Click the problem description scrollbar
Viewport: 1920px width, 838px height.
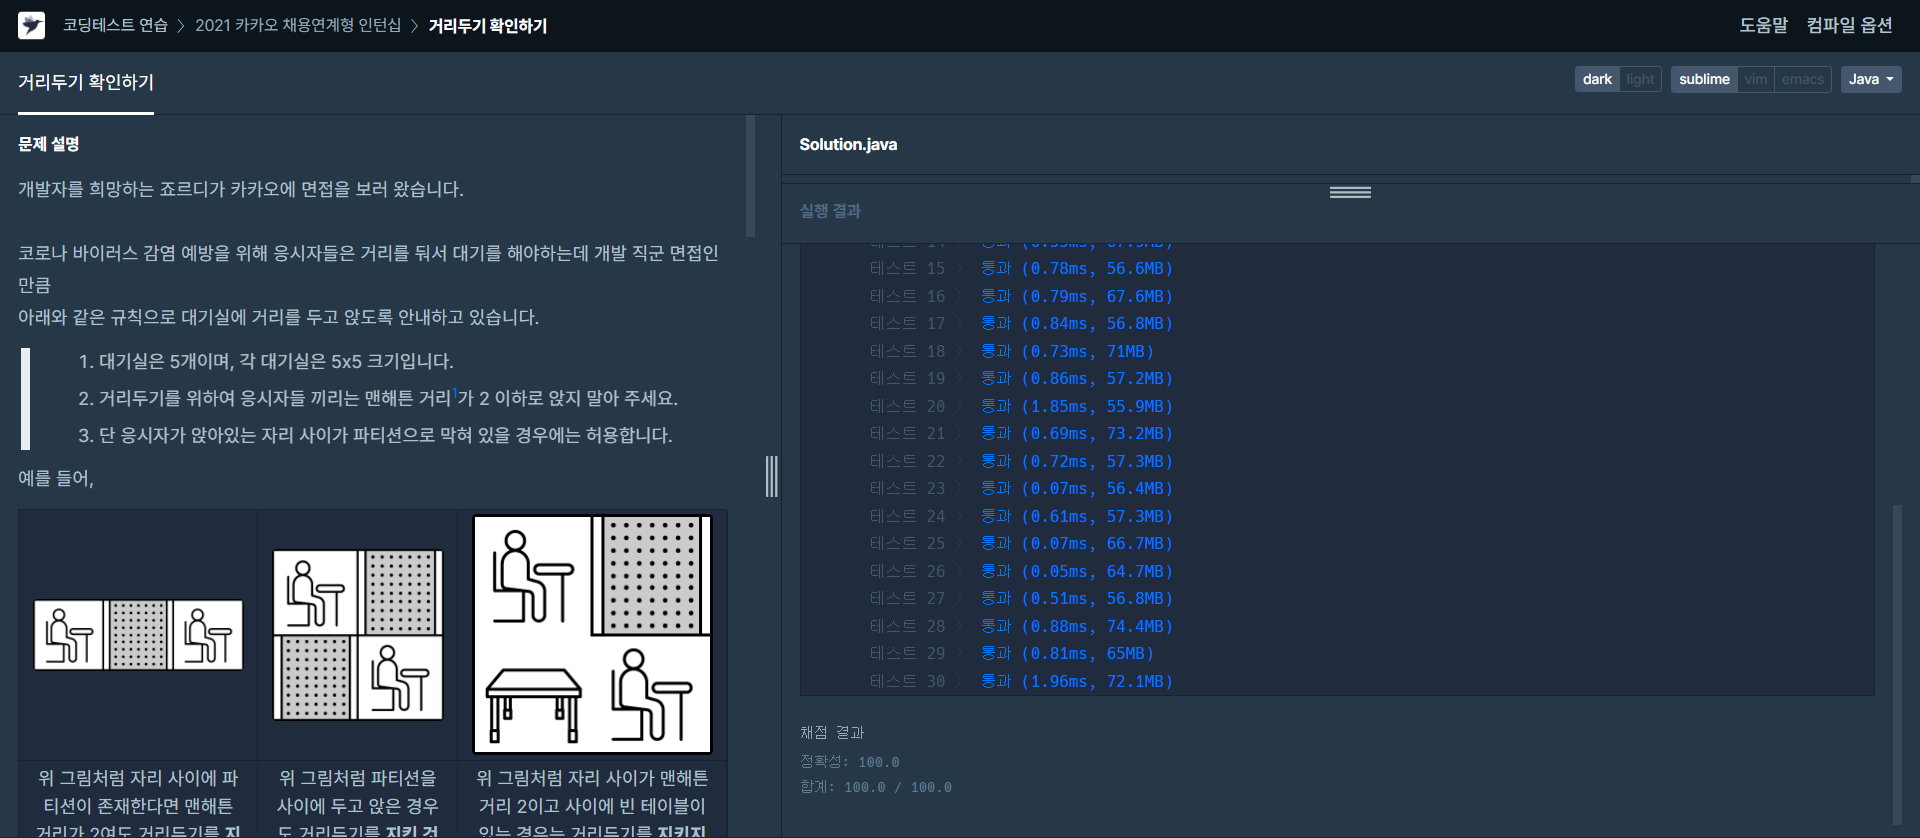tap(751, 176)
